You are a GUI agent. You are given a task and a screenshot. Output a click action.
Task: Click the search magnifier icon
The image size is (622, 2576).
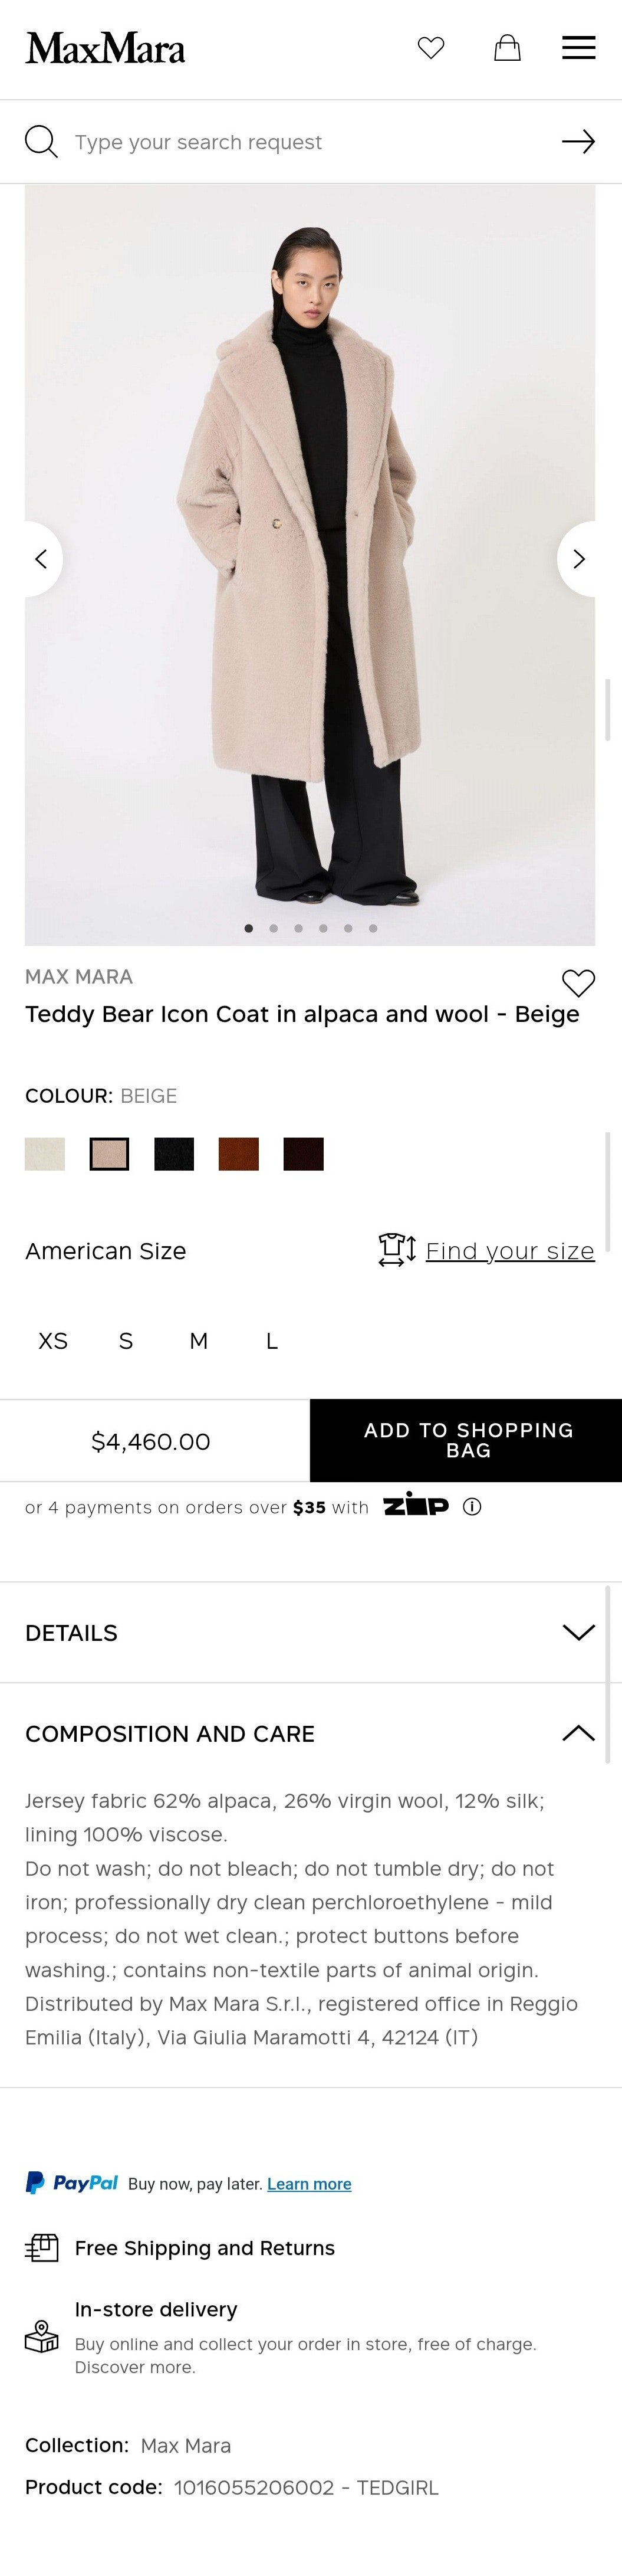coord(41,142)
